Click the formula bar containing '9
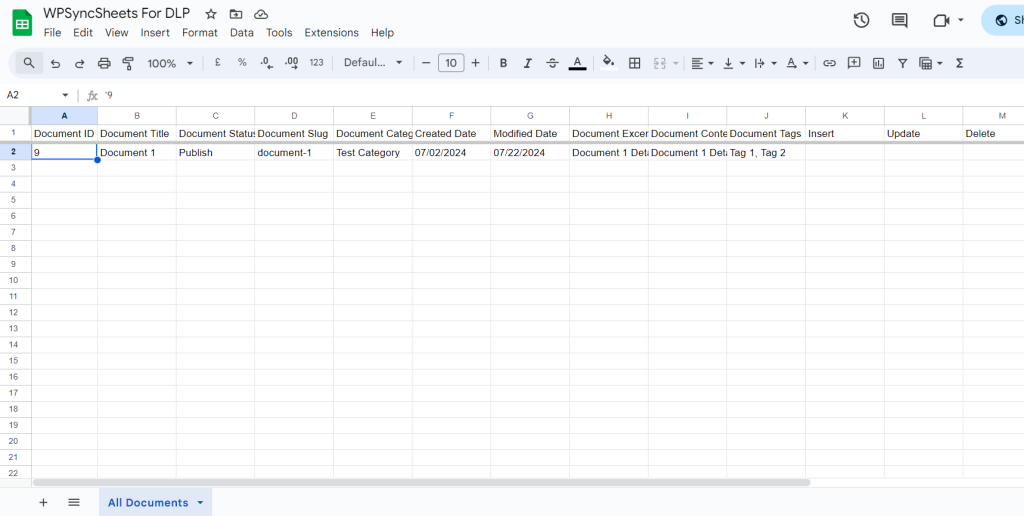 click(562, 95)
